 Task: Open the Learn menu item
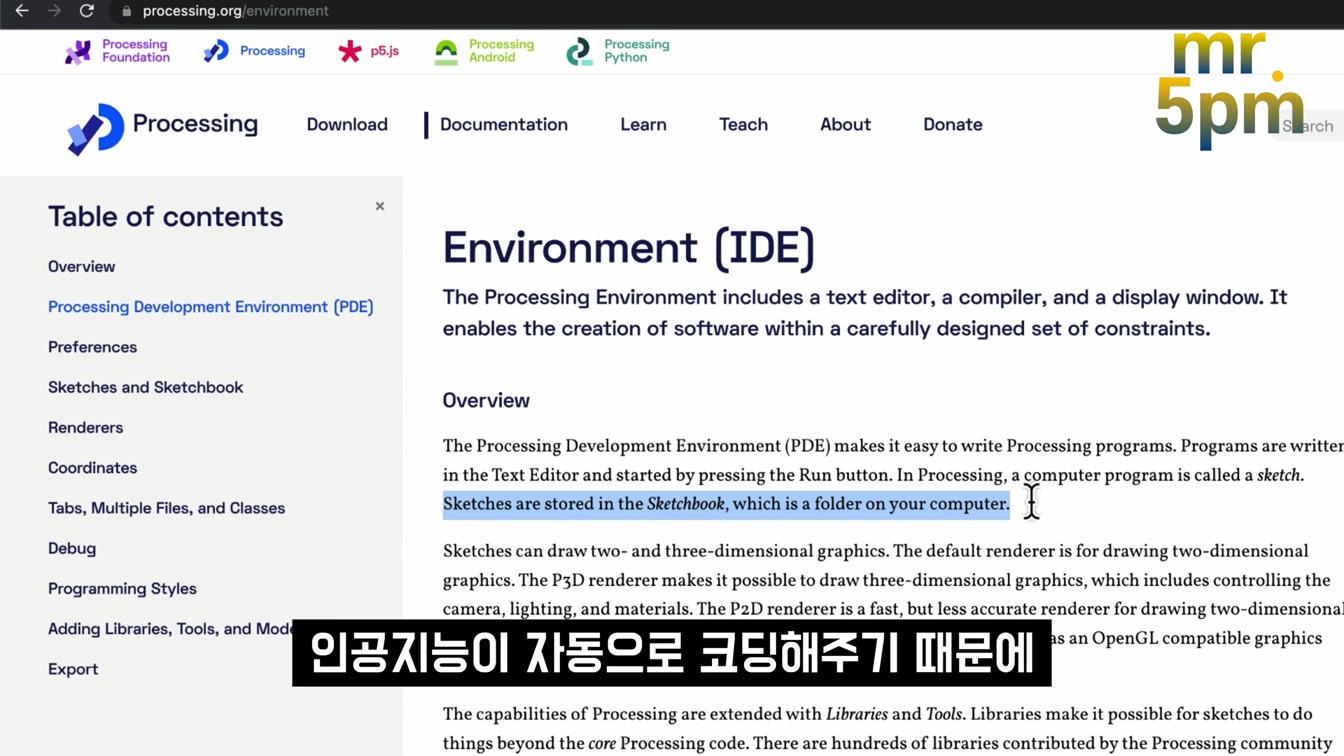click(x=643, y=124)
